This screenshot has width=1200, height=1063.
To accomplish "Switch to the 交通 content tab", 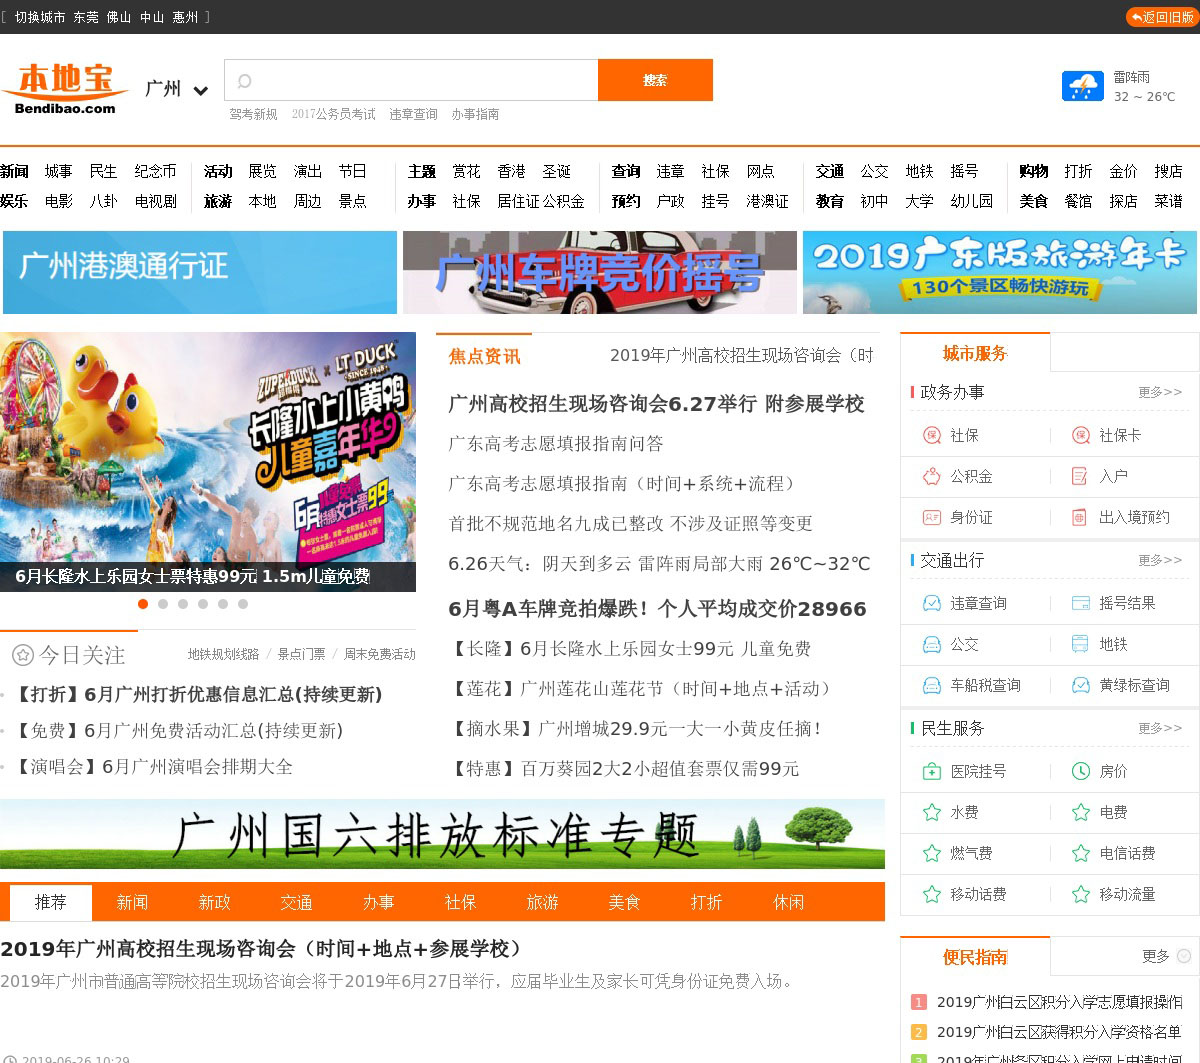I will [x=296, y=902].
